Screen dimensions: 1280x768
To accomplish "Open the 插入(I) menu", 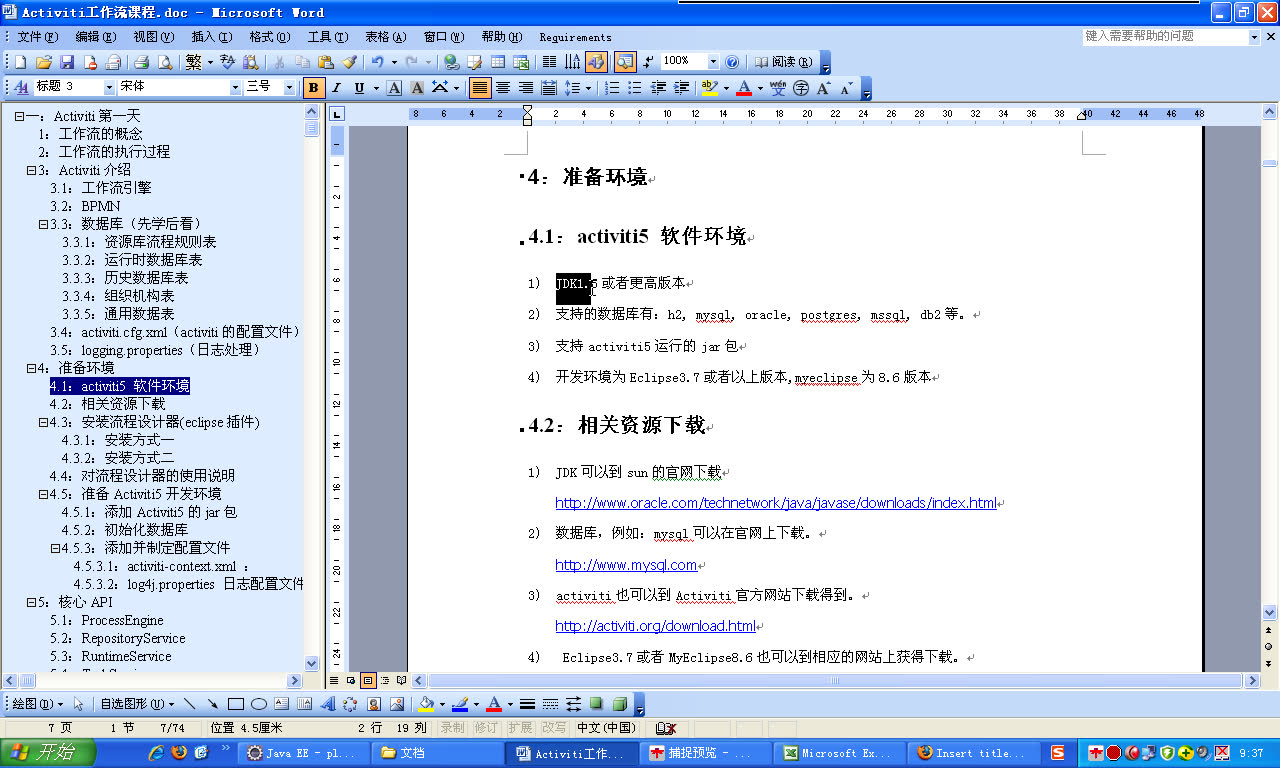I will (210, 37).
